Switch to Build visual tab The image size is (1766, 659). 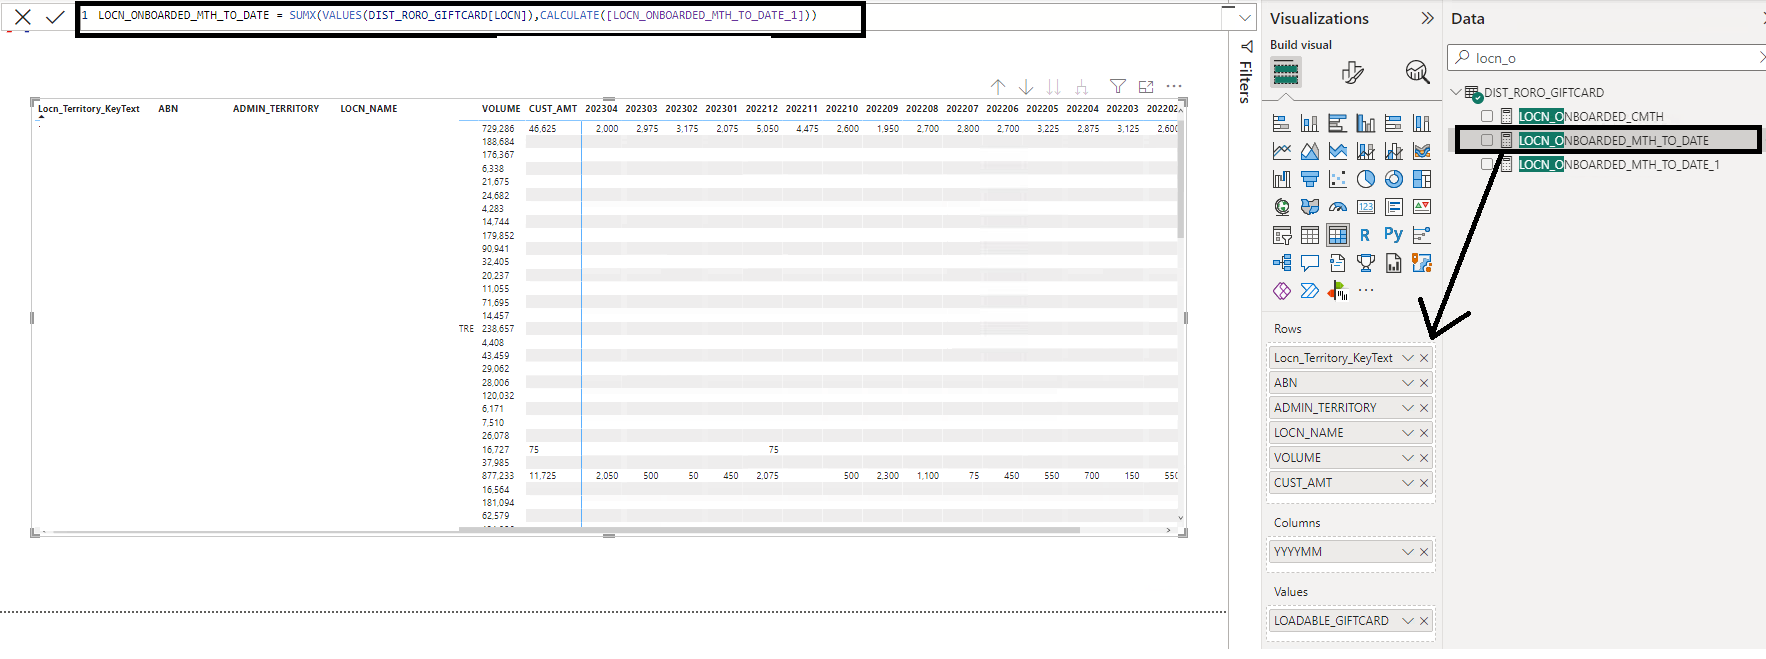[1286, 72]
